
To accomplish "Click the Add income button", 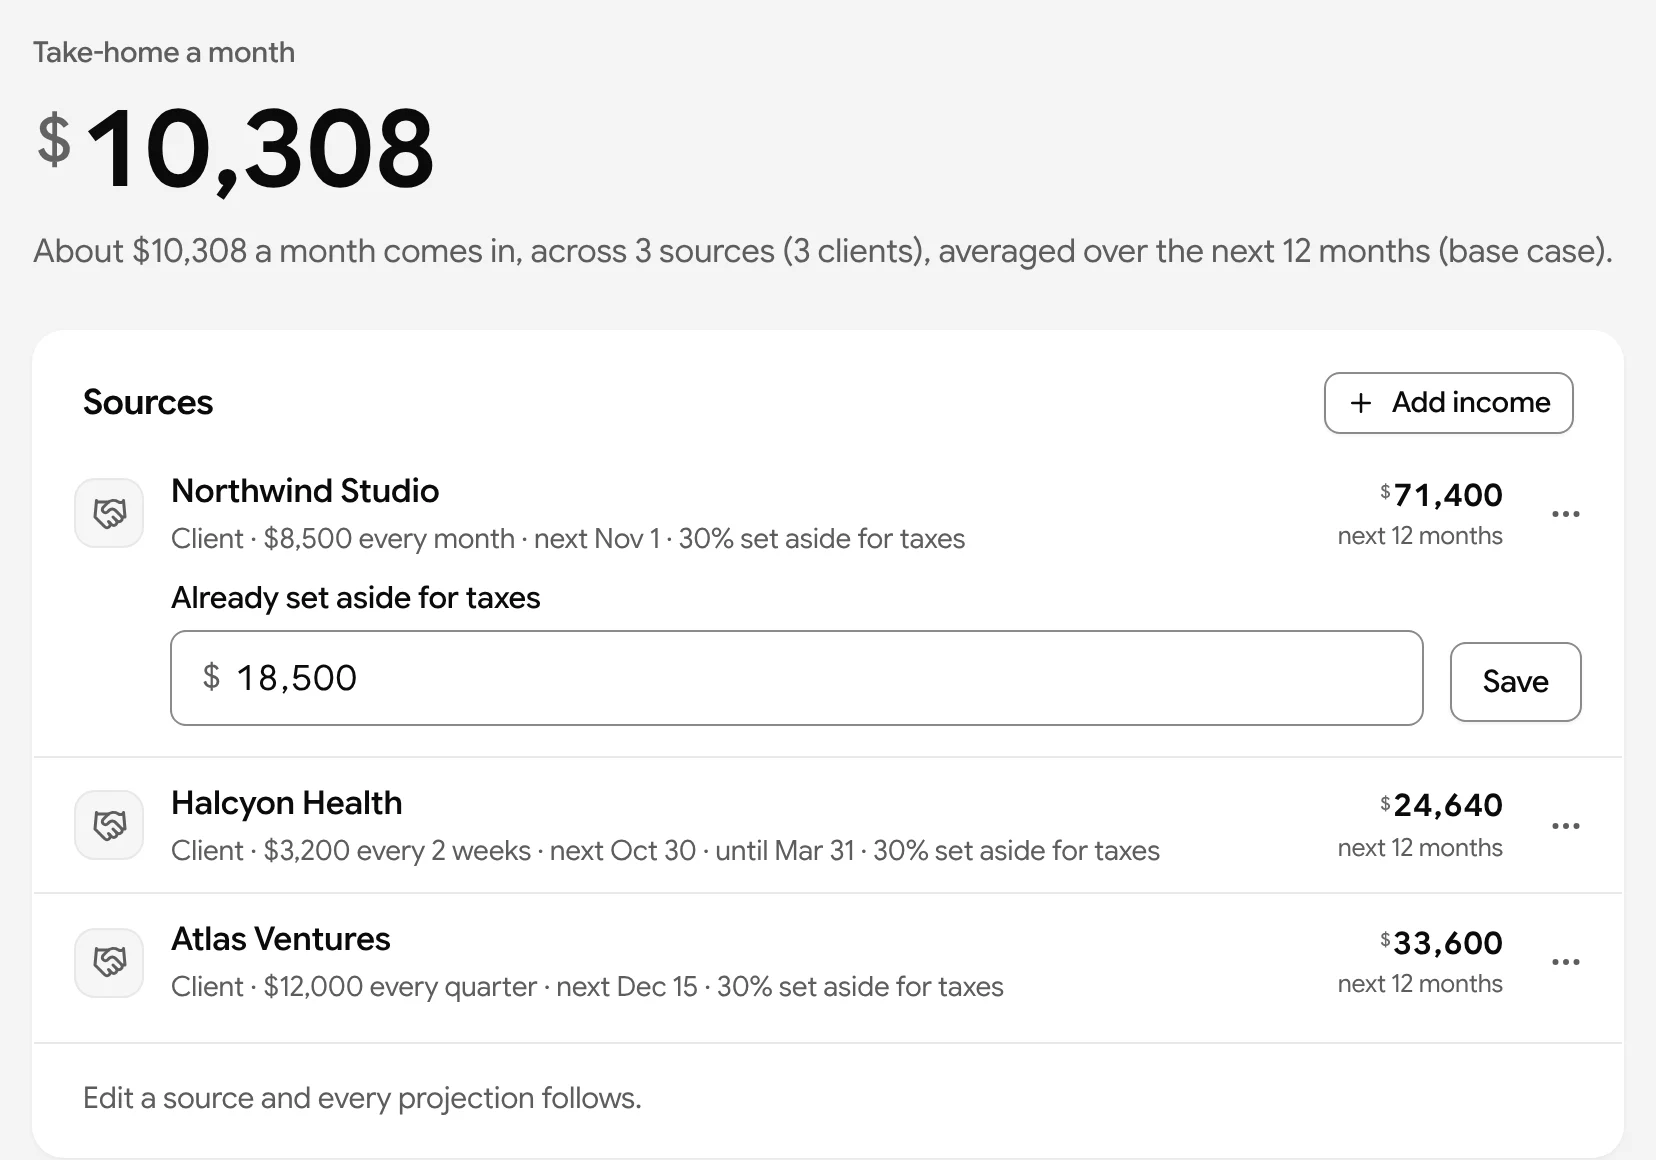I will pos(1448,403).
